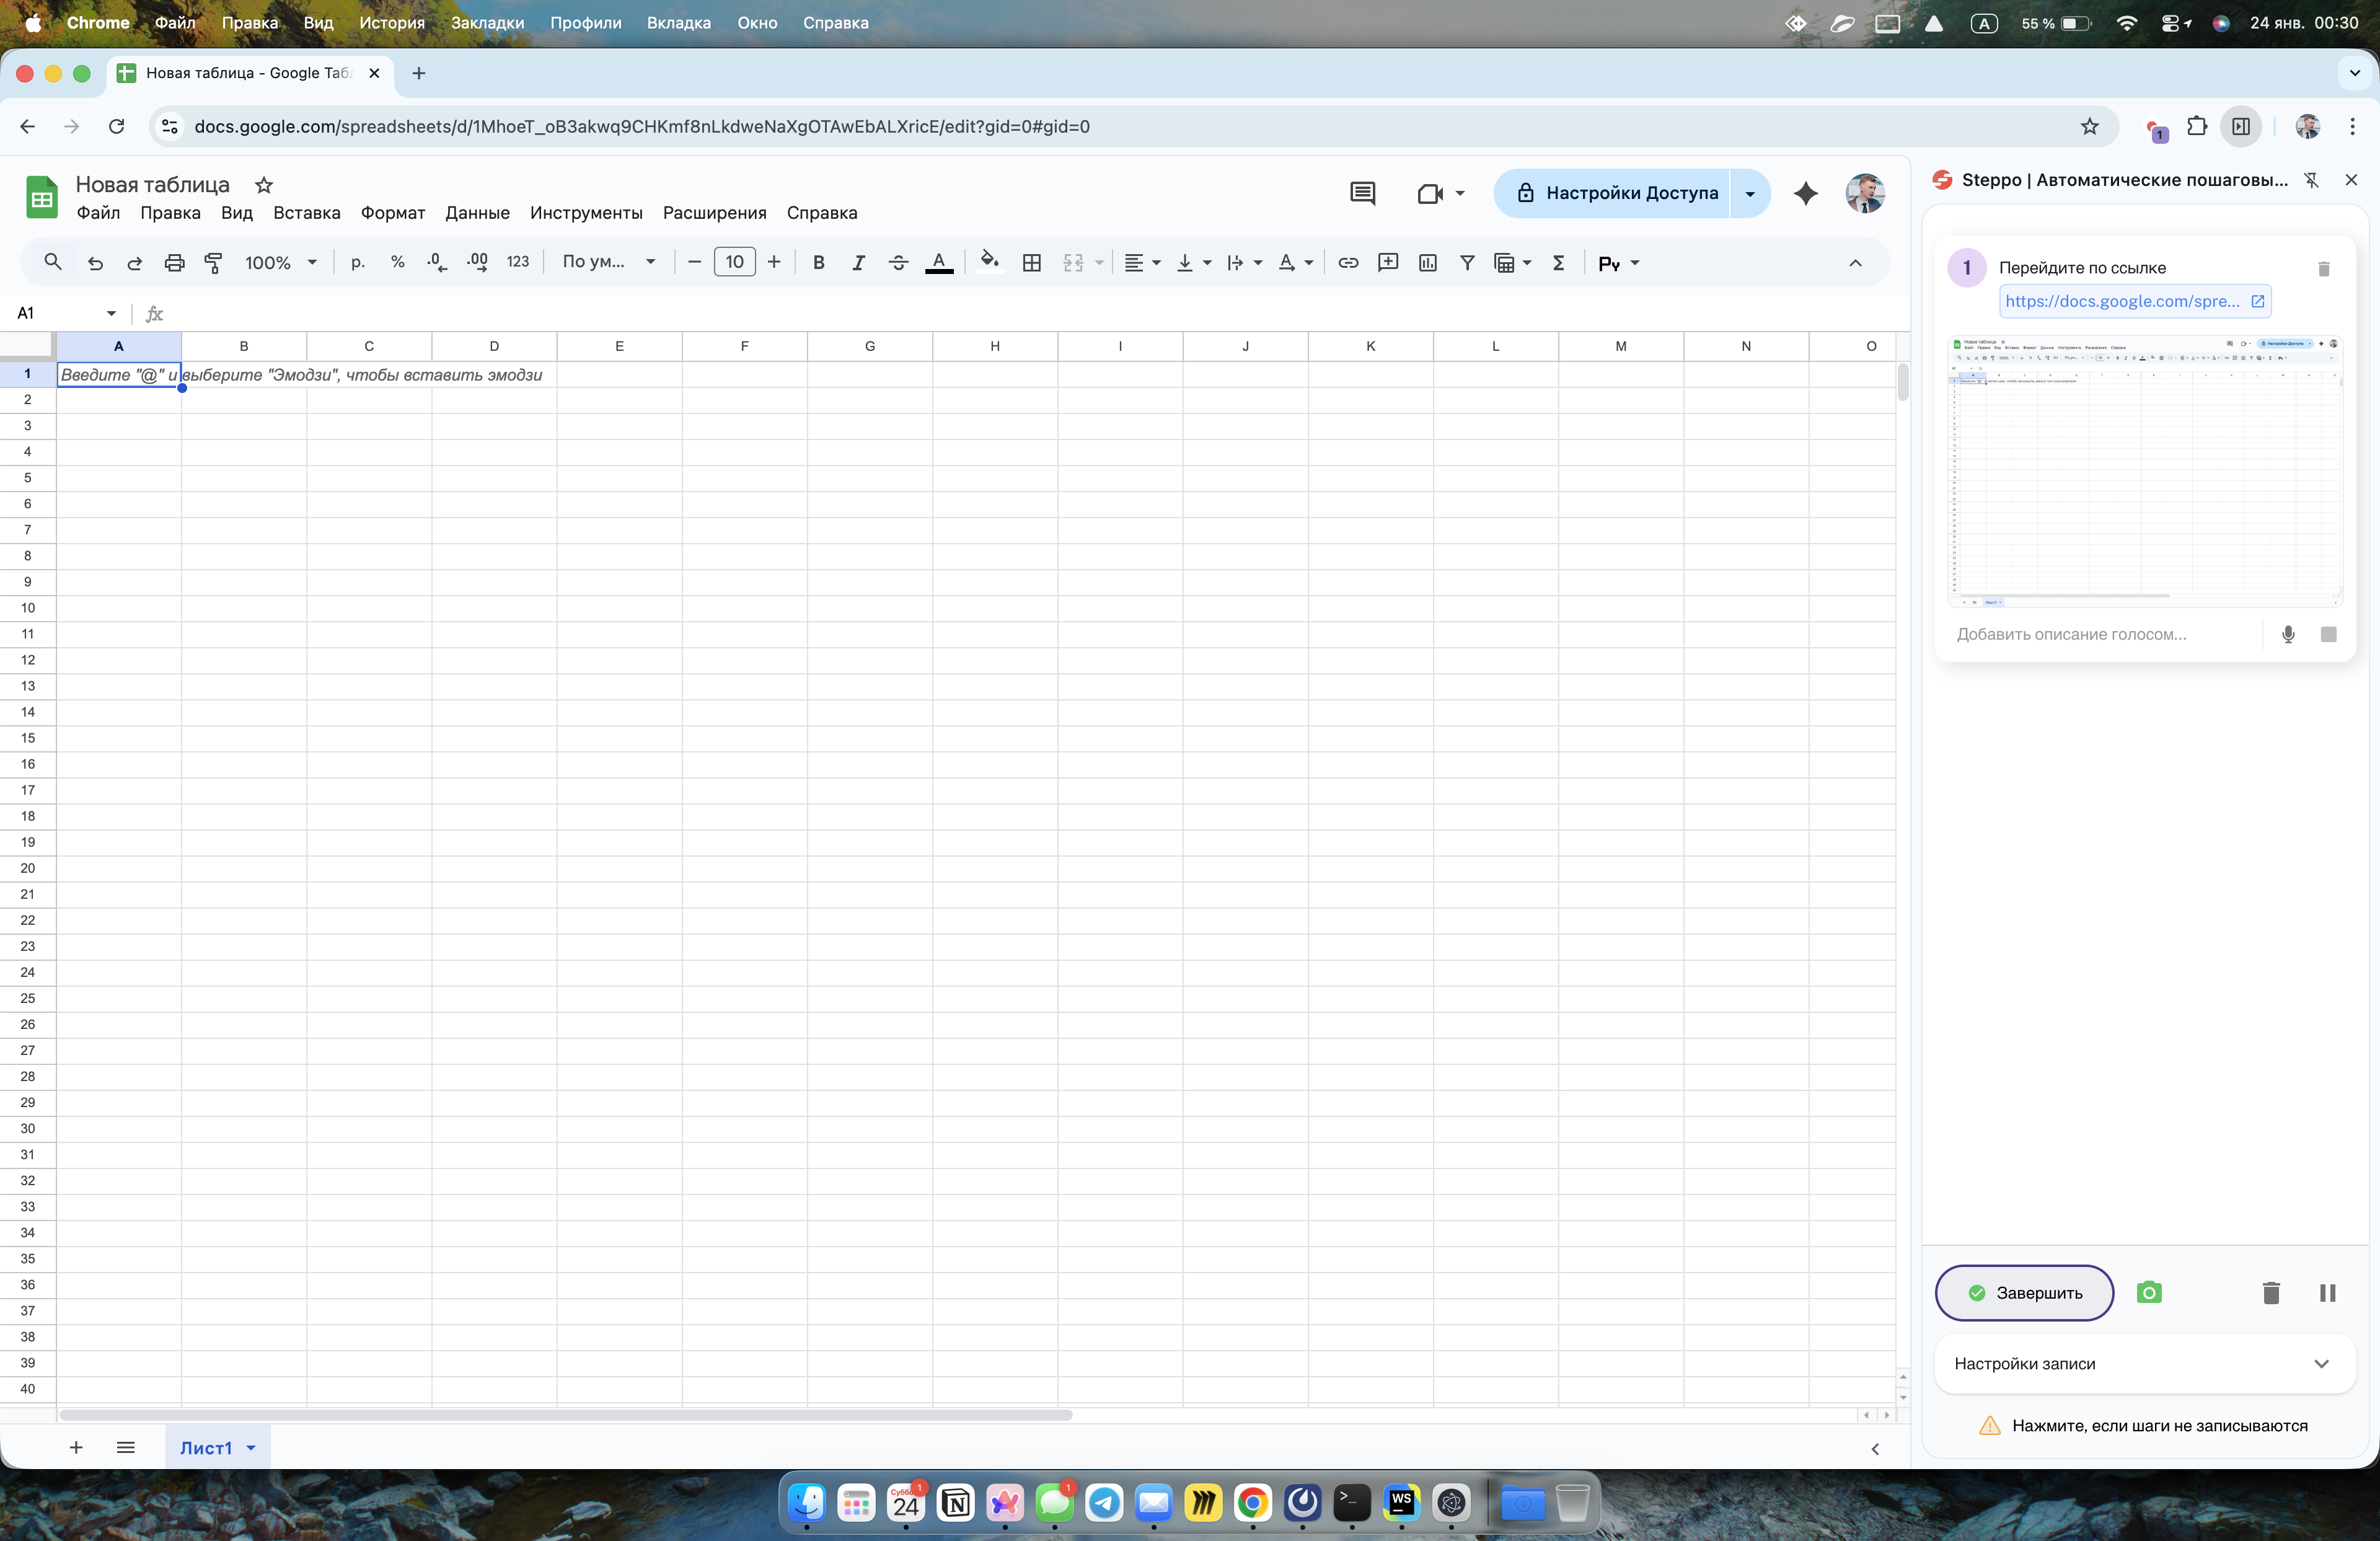Select the Лист1 sheet tab
Screen dimensions: 2380x1541
[x=206, y=1447]
